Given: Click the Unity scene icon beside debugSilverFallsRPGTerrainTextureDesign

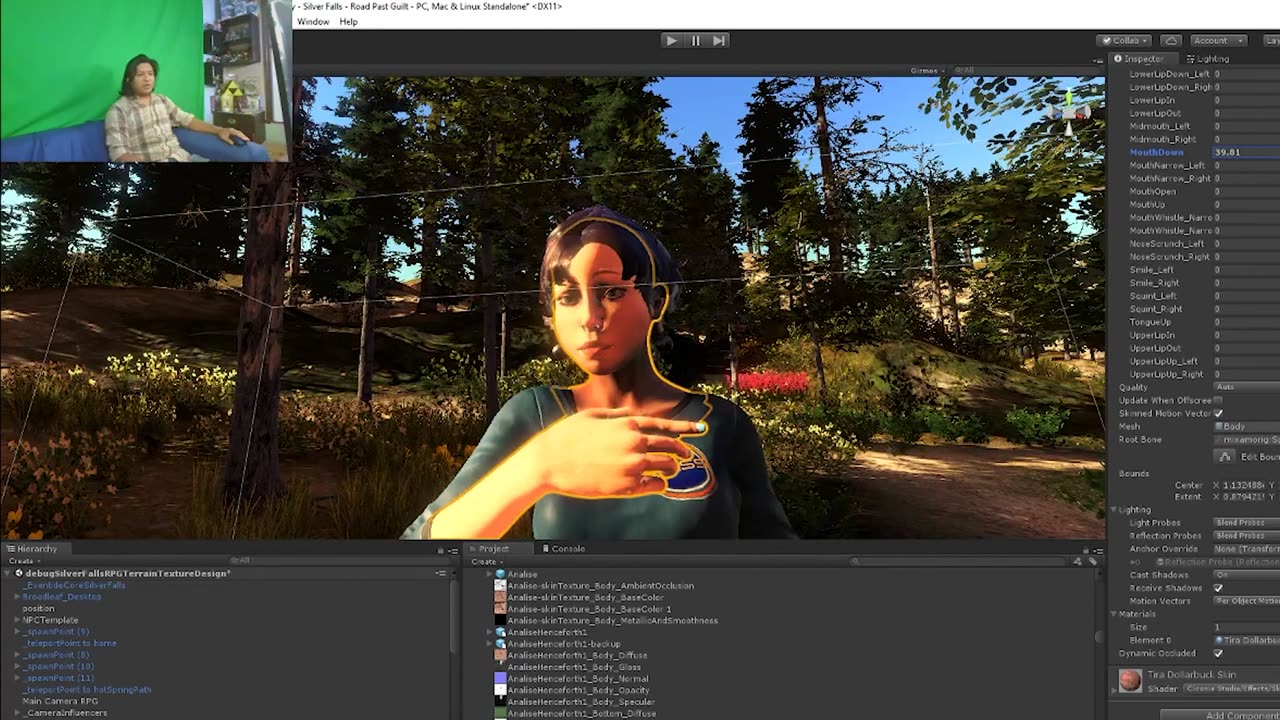Looking at the screenshot, I should click(18, 573).
